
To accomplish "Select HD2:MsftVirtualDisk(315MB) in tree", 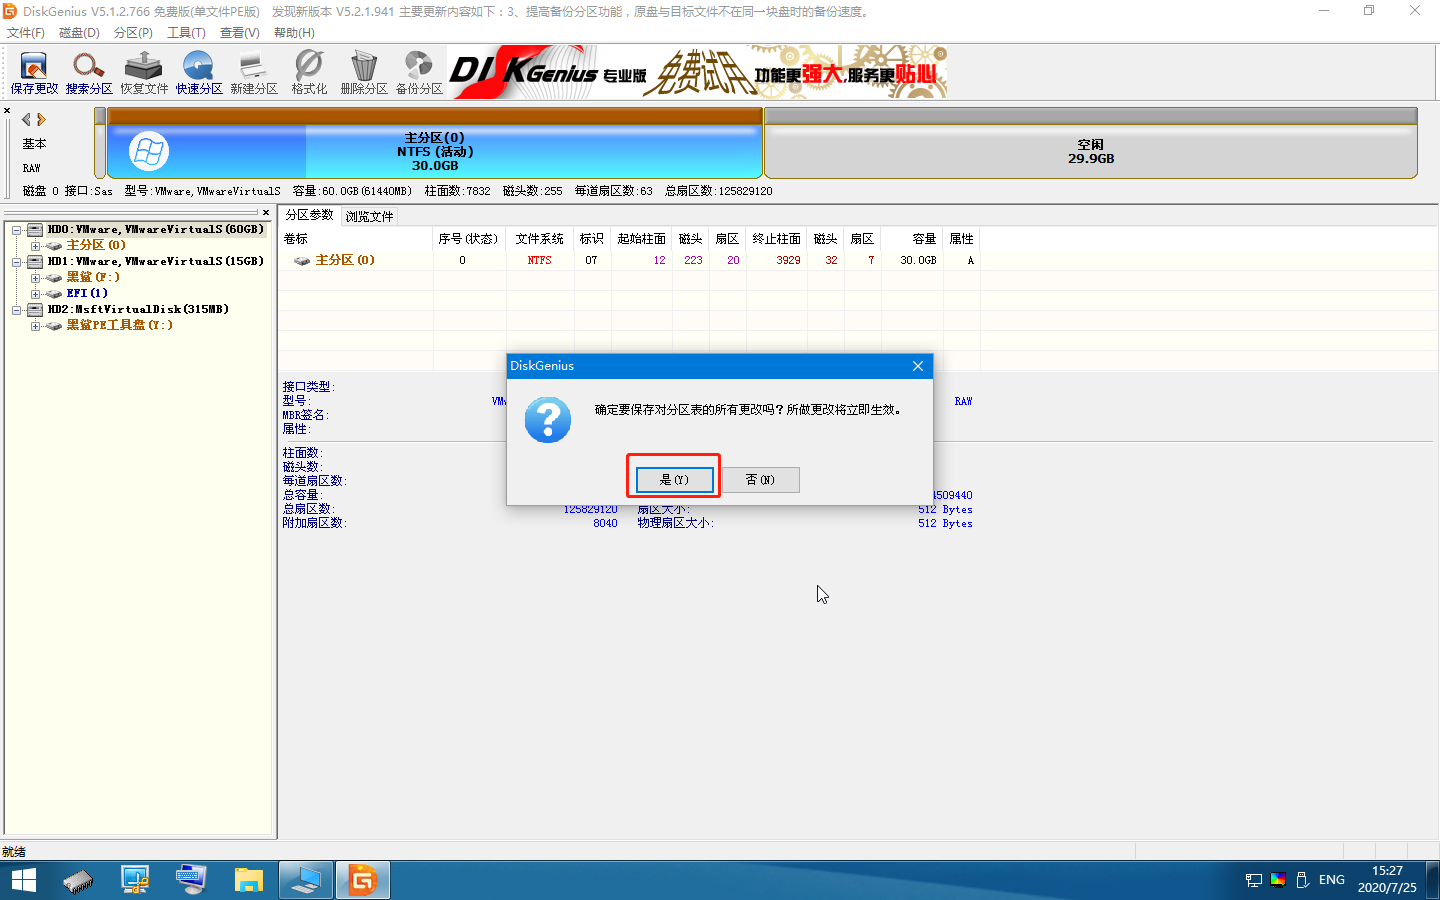I will pyautogui.click(x=138, y=309).
